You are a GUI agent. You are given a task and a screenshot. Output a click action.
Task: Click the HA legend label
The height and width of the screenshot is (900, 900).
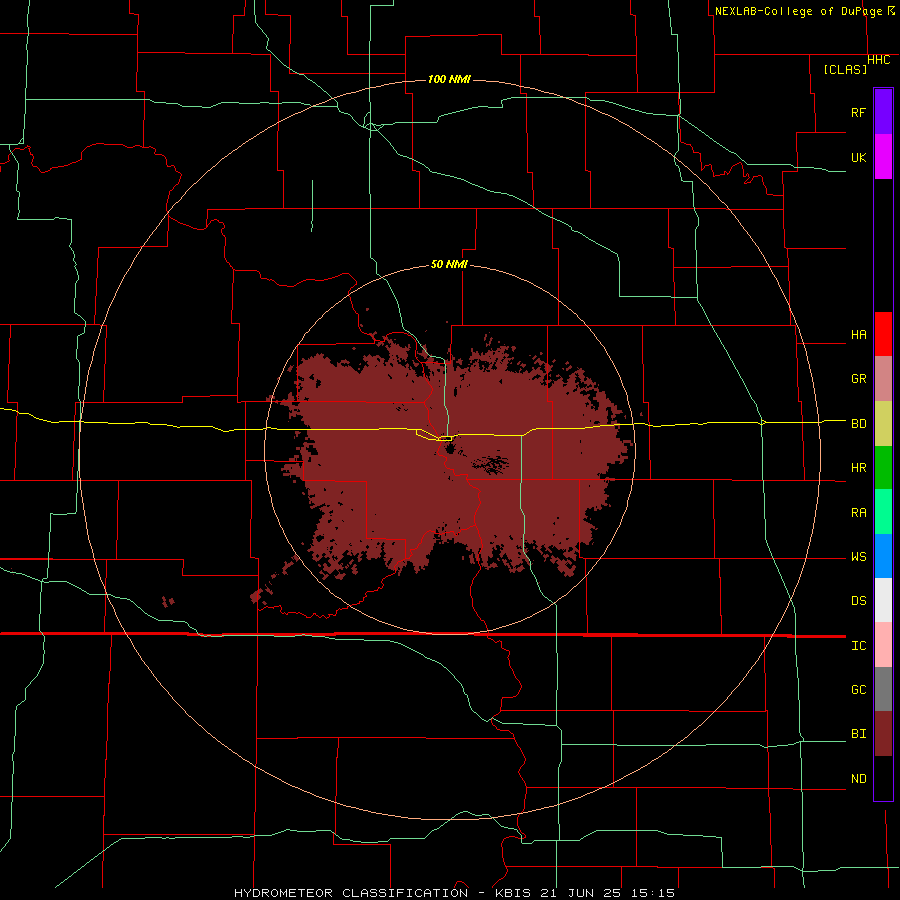point(858,334)
